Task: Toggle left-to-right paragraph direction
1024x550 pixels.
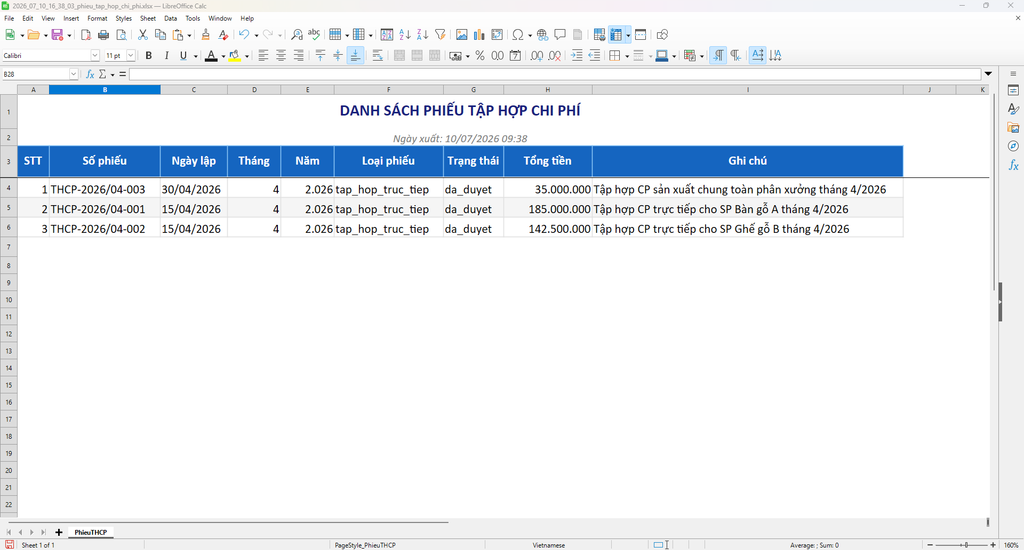Action: pos(718,56)
